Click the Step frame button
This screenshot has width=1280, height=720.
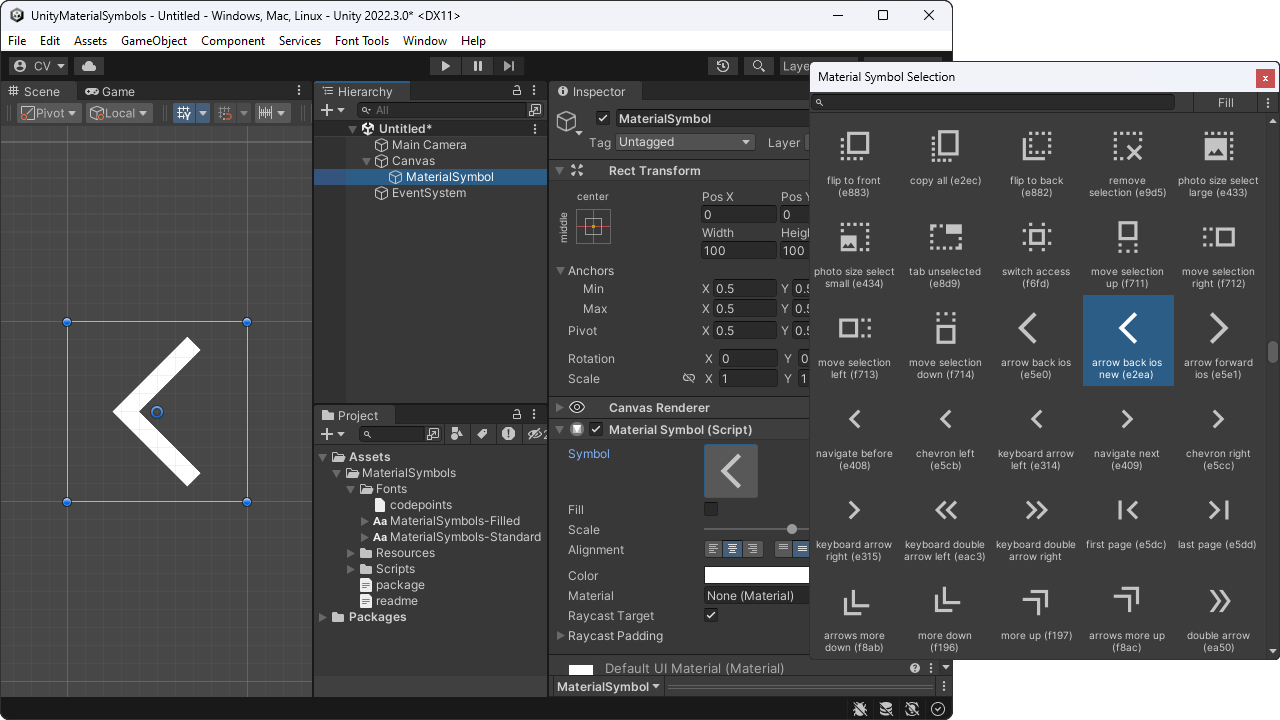[508, 65]
